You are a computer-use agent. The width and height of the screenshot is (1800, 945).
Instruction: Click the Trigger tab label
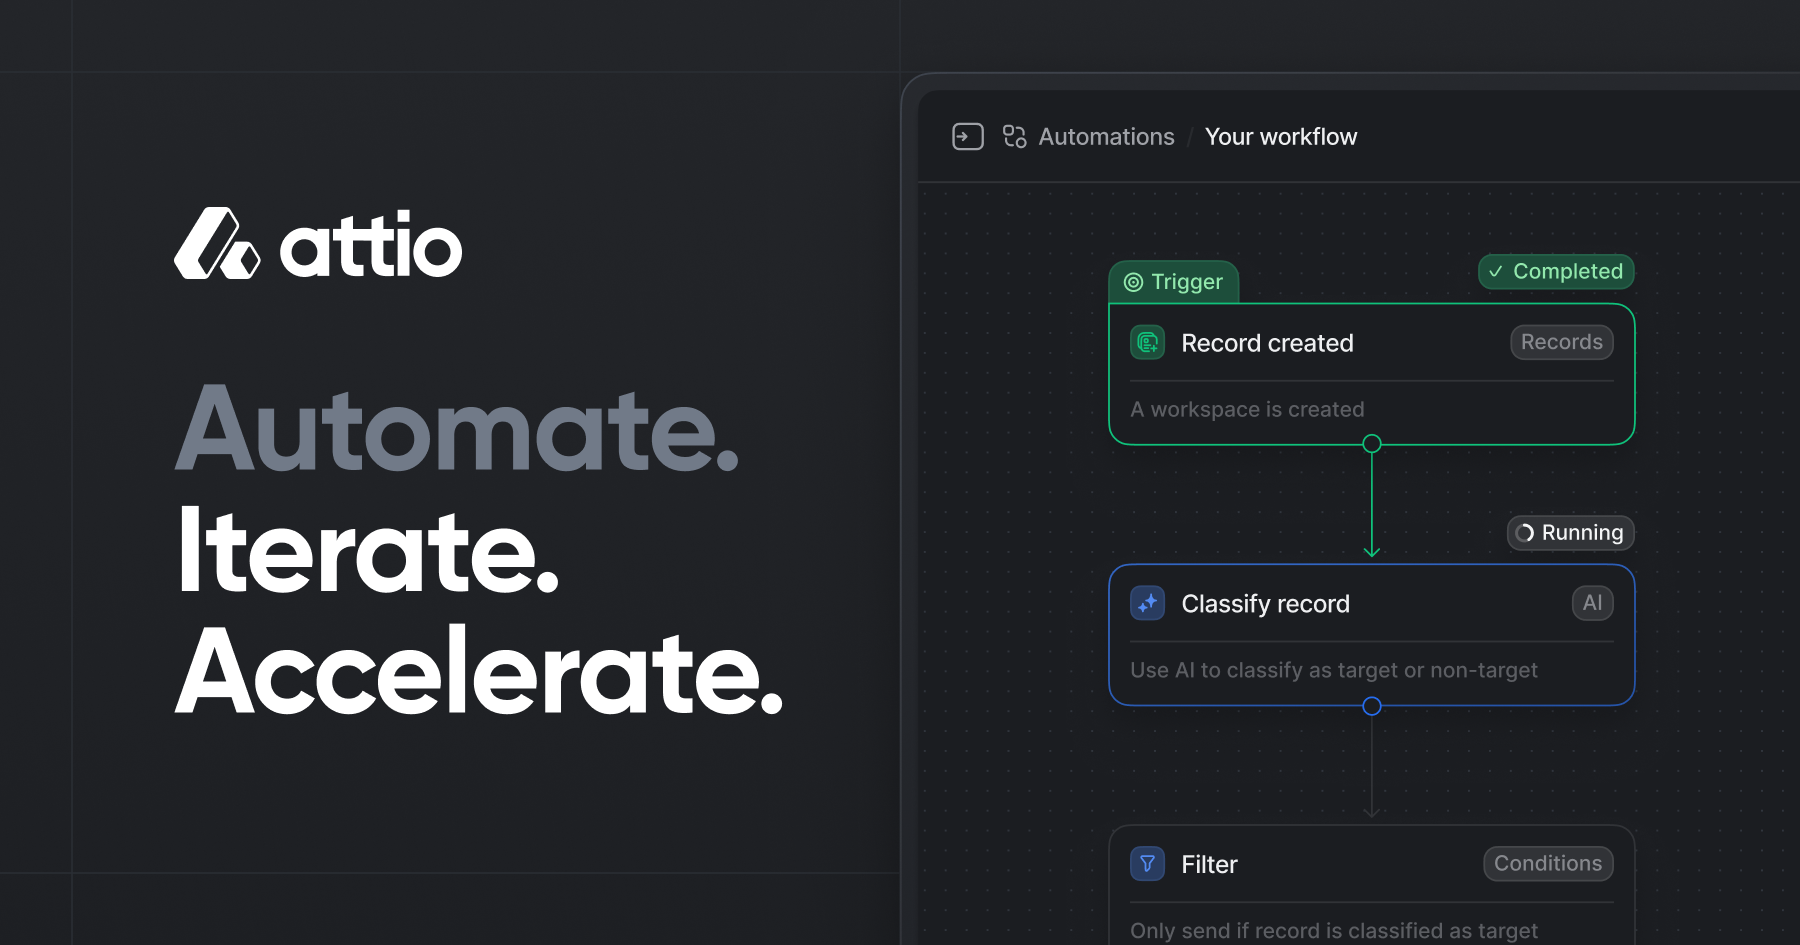pyautogui.click(x=1174, y=282)
